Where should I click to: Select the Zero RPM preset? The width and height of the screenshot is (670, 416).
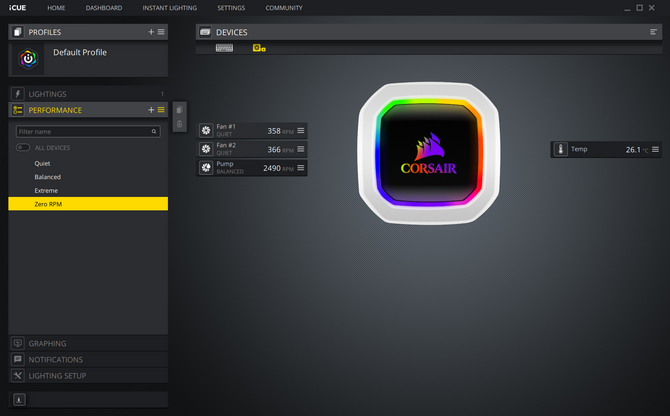88,204
